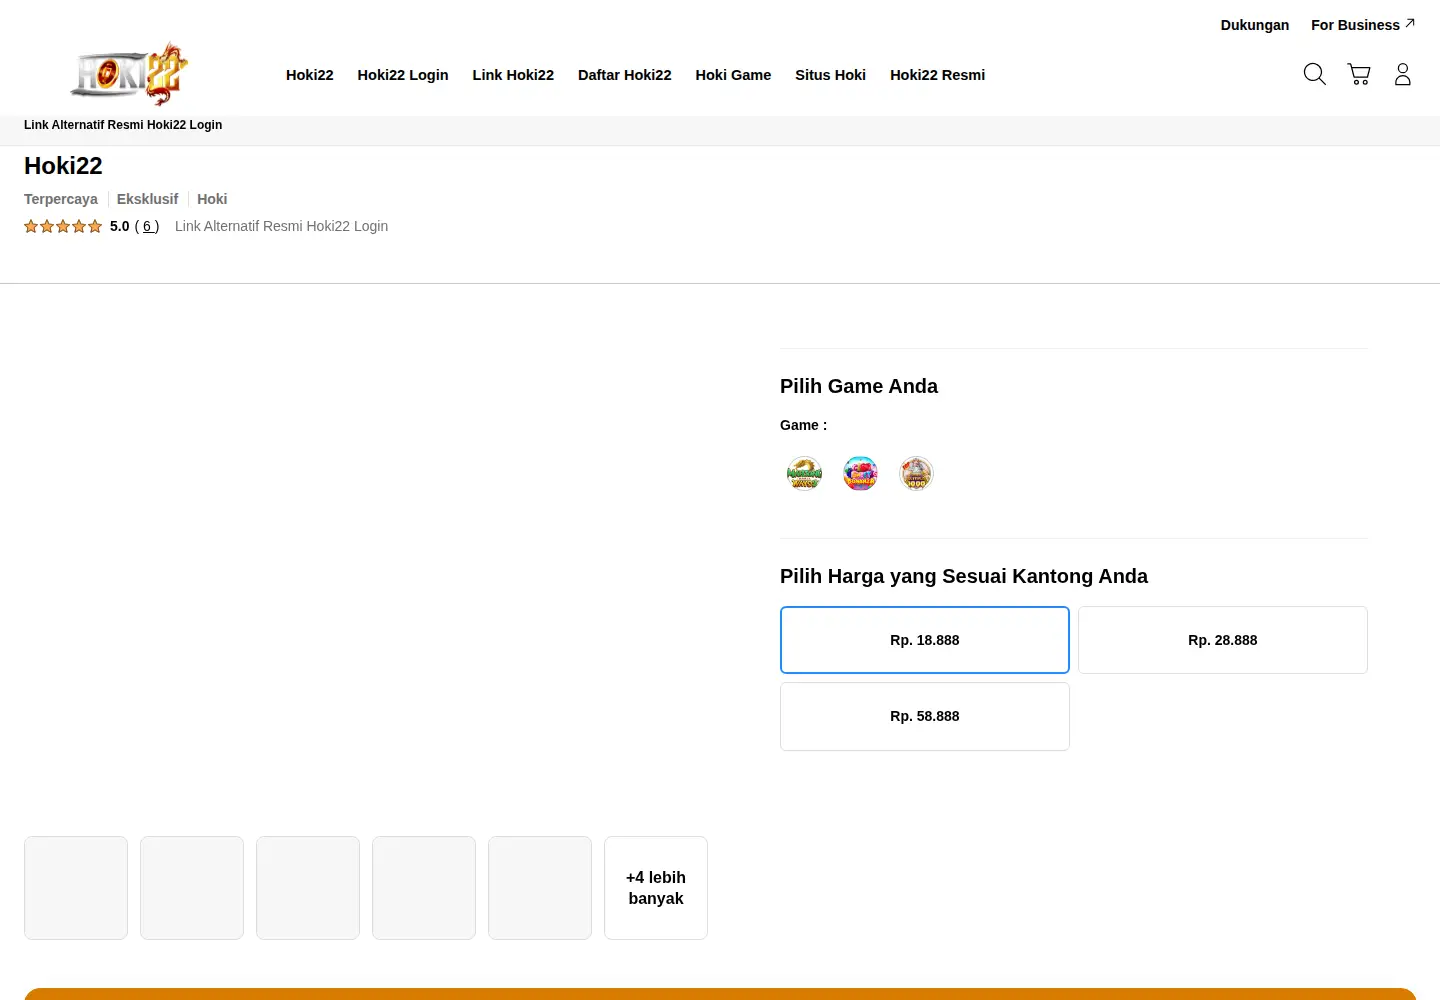Click the 5.0 rating score

tap(120, 226)
